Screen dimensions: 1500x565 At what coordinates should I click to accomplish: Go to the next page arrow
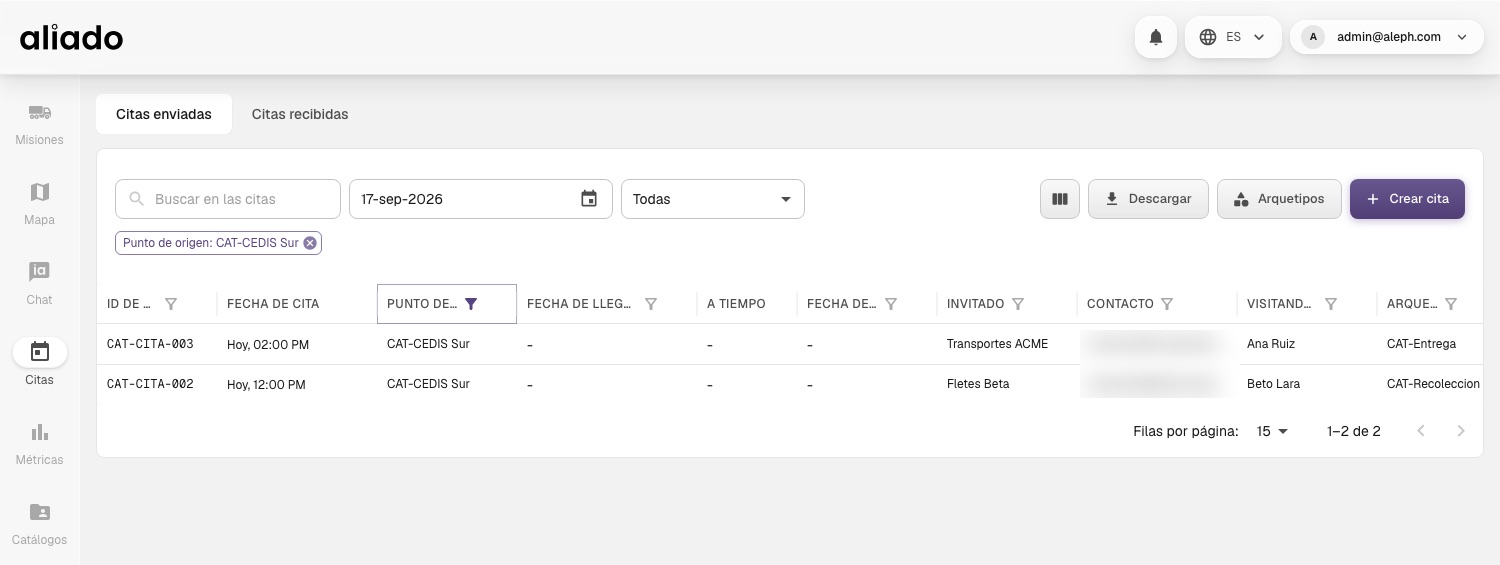1461,431
